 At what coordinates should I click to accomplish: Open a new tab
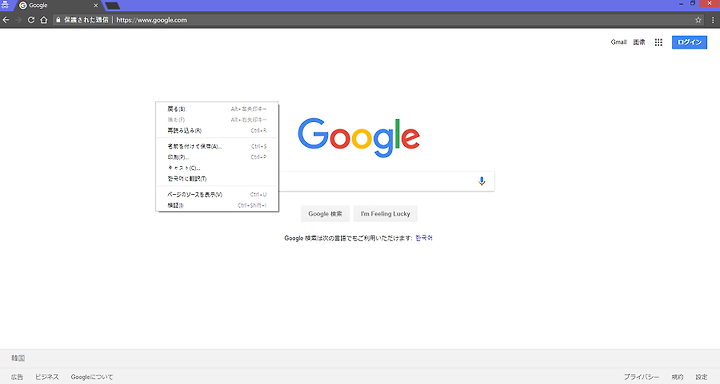click(x=112, y=6)
